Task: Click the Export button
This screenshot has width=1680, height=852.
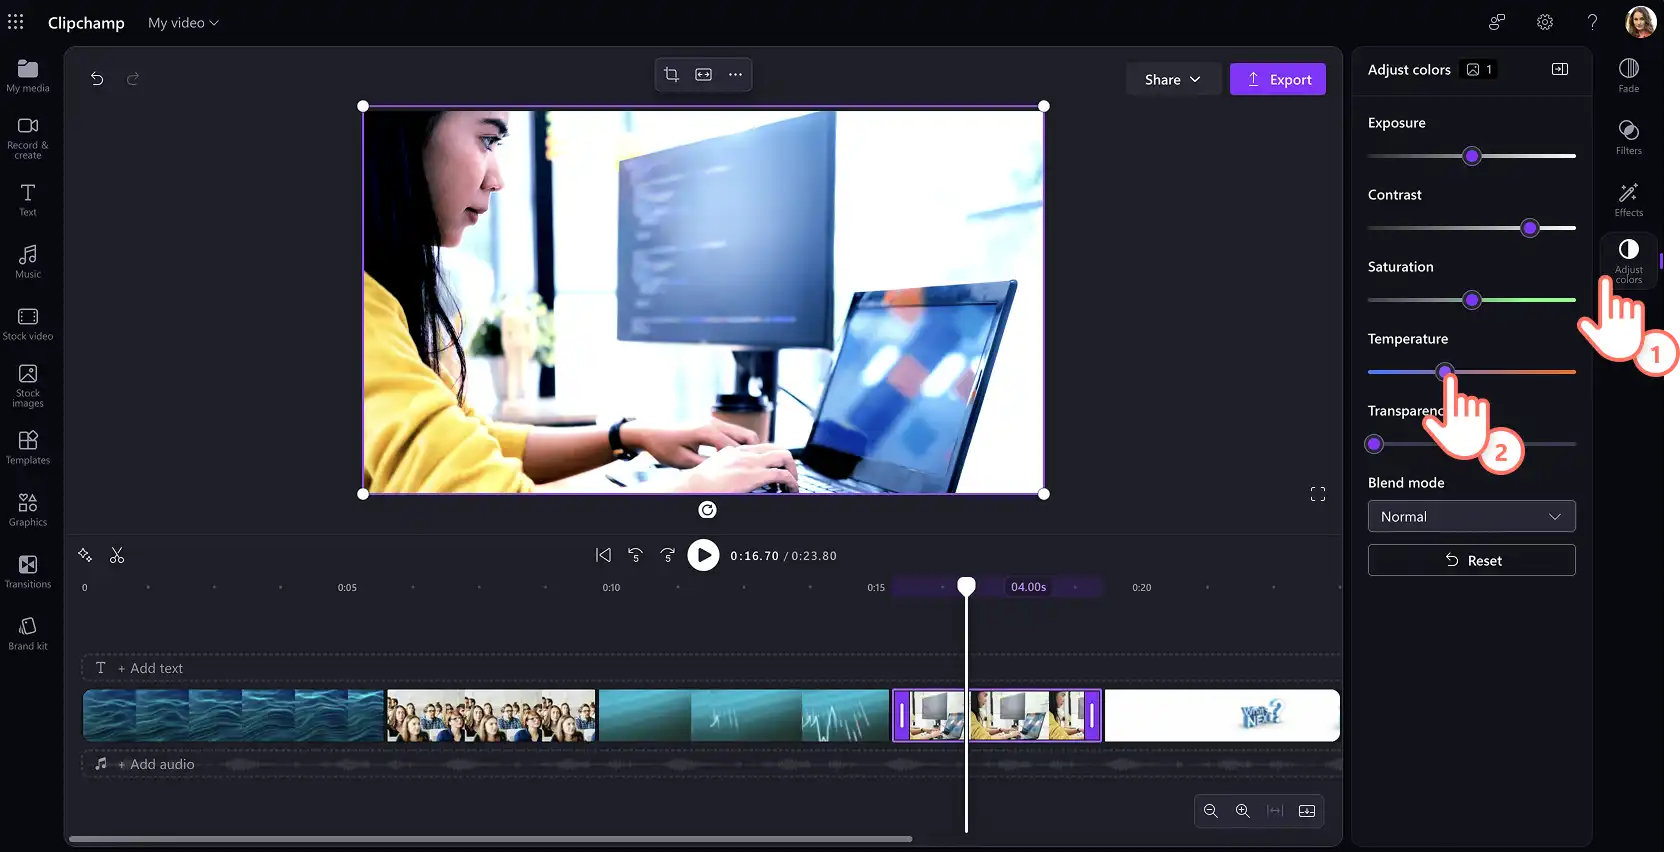Action: coord(1278,79)
